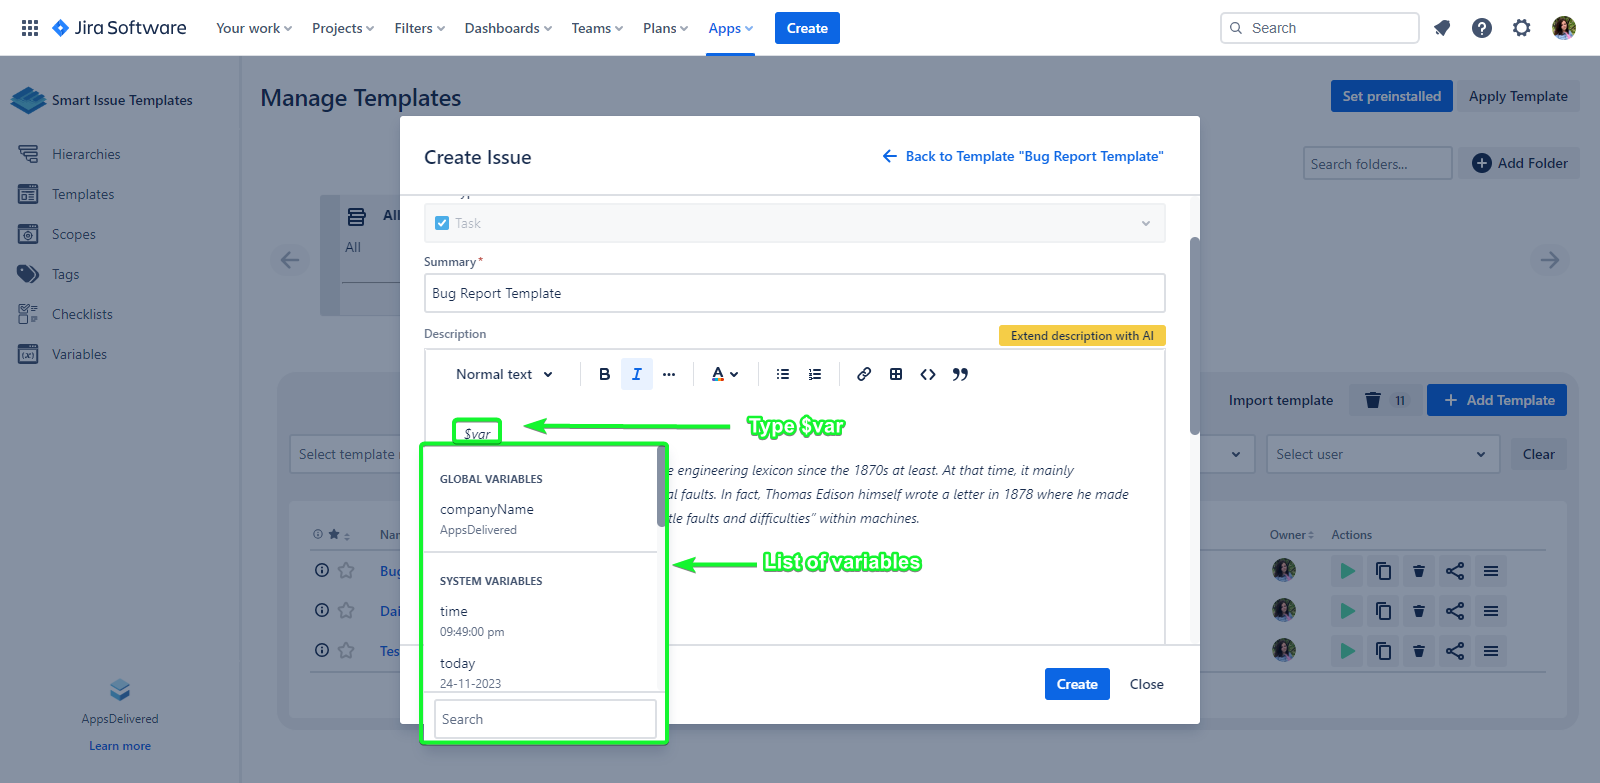
Task: Click Extend description with AI button
Action: coord(1081,336)
